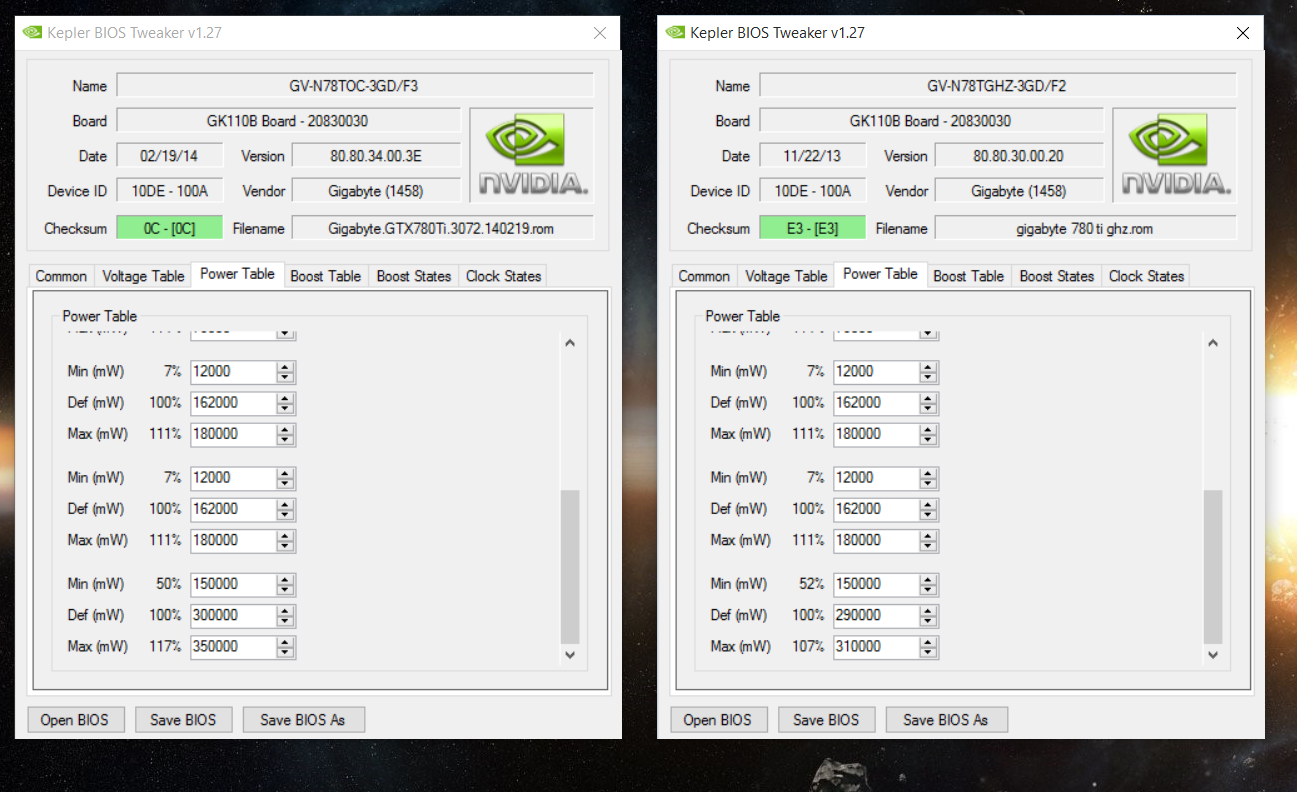Image resolution: width=1297 pixels, height=792 pixels.
Task: Increase the 300000 Def value
Action: point(285,610)
